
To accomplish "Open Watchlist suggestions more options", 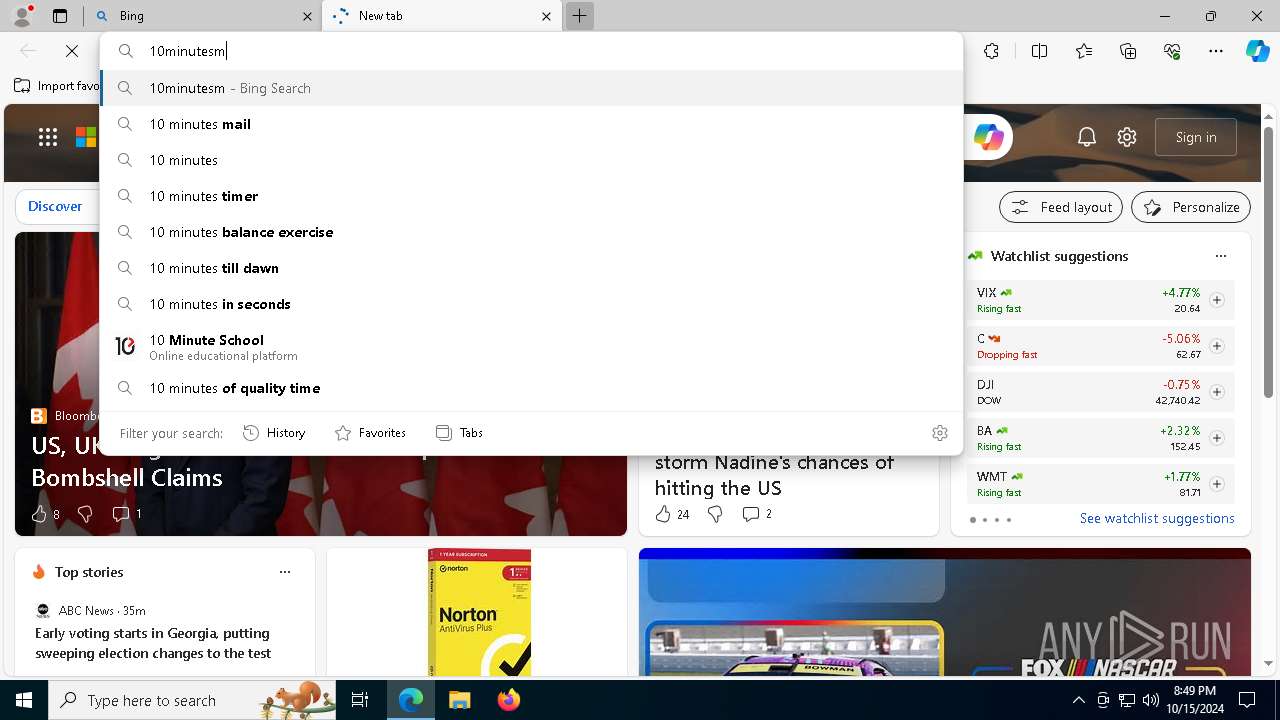I will coord(1221,256).
